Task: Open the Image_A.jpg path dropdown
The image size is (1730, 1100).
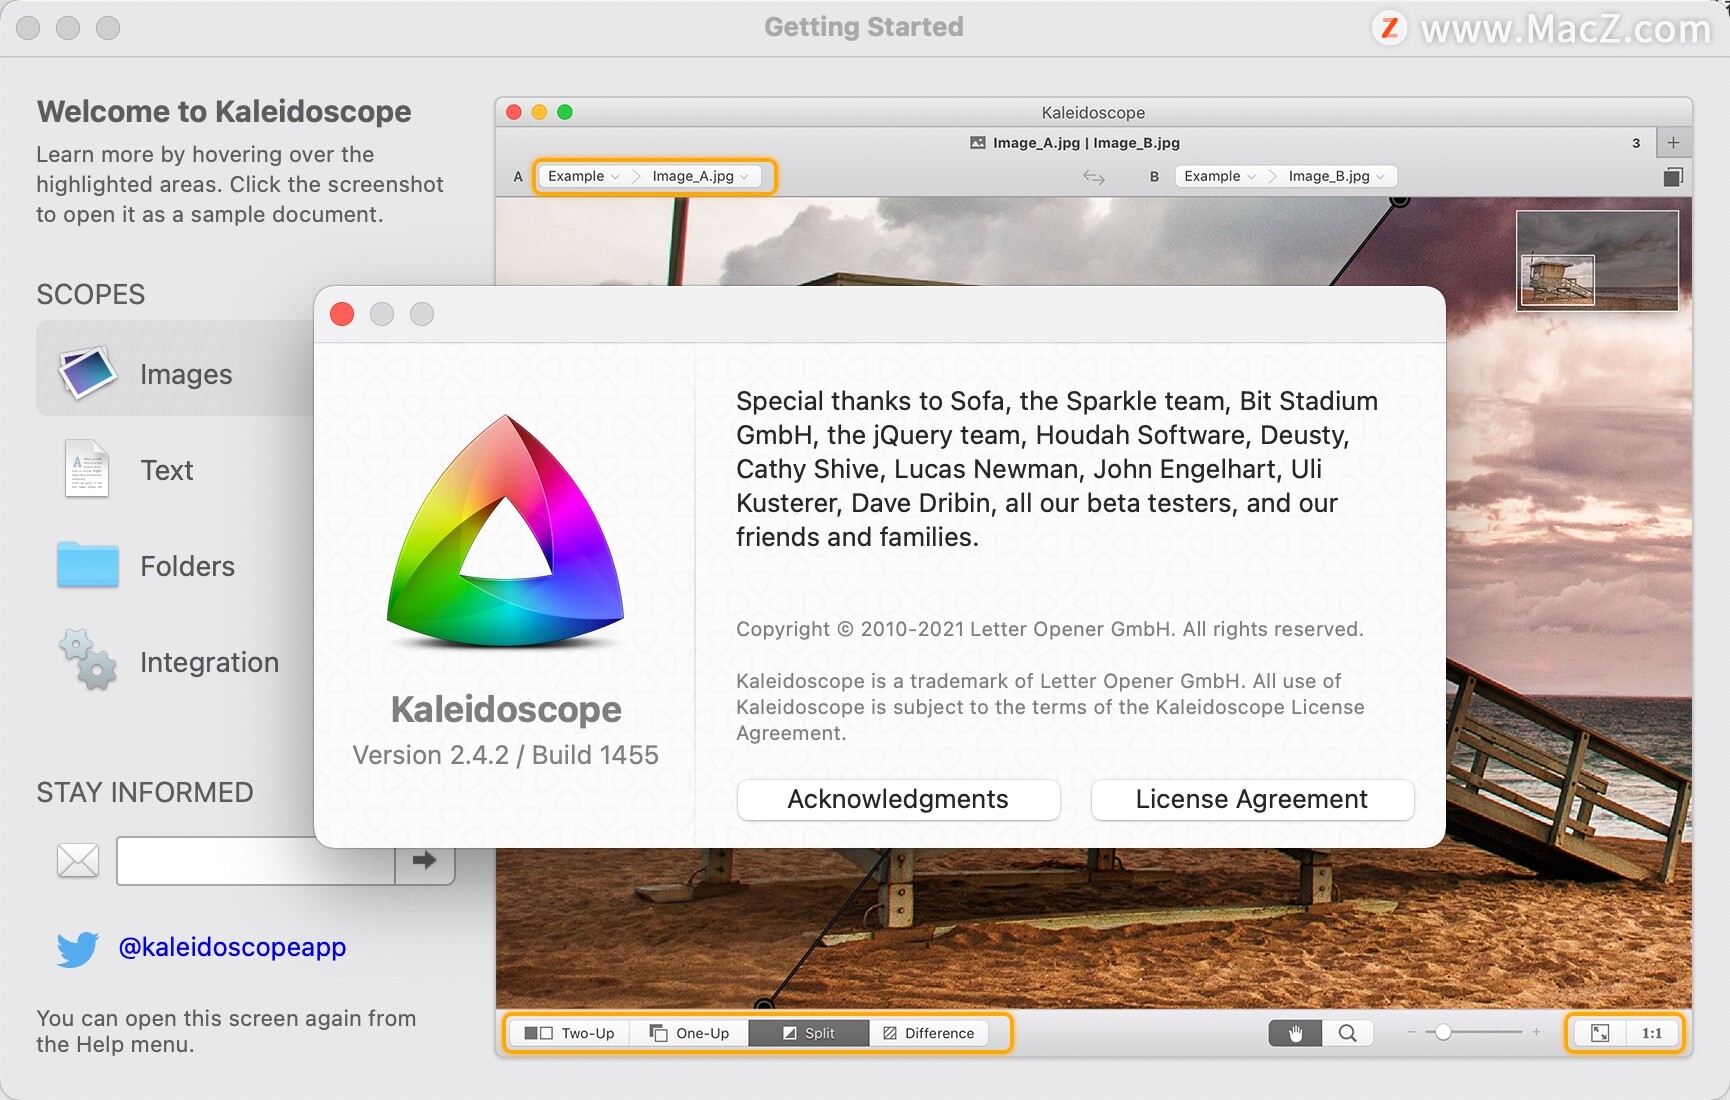Action: point(700,176)
